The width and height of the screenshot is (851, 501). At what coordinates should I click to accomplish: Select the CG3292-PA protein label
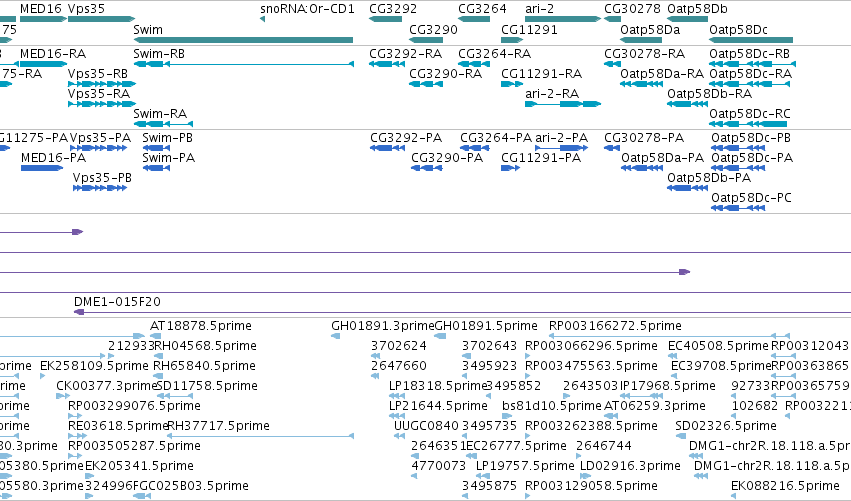(406, 138)
